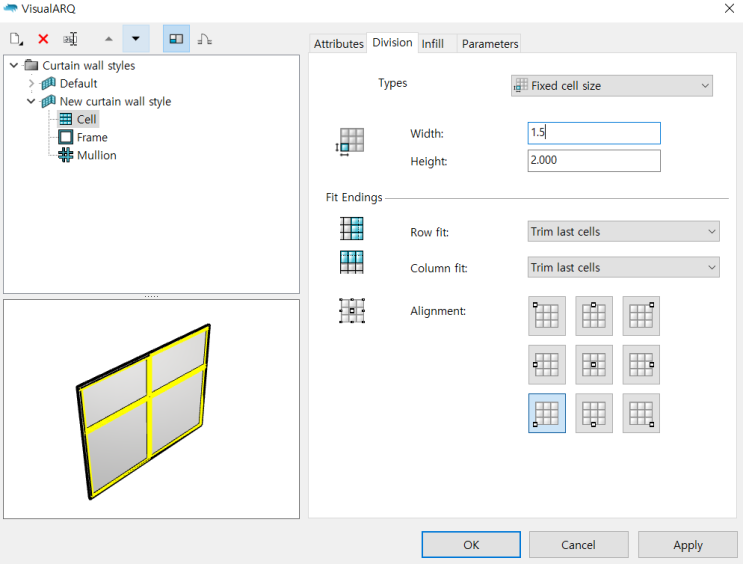743x564 pixels.
Task: Select the top-left alignment option
Action: [547, 315]
